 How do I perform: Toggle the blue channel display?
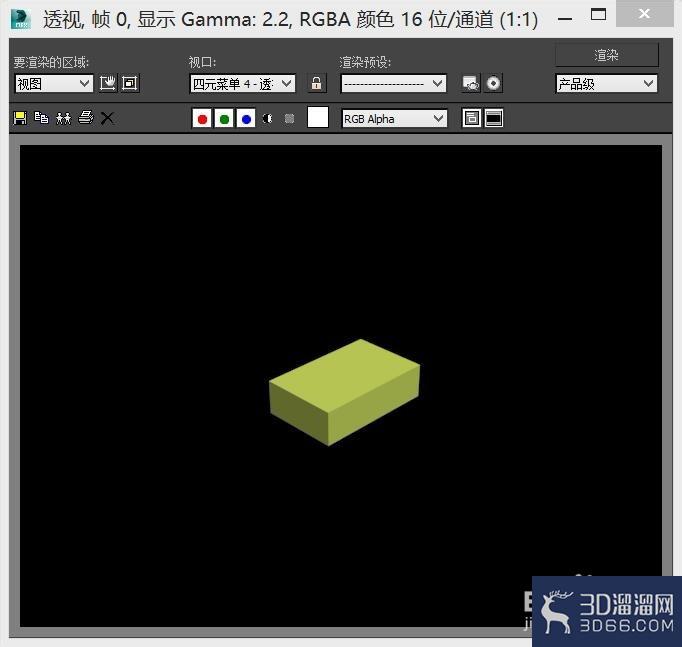pos(246,118)
